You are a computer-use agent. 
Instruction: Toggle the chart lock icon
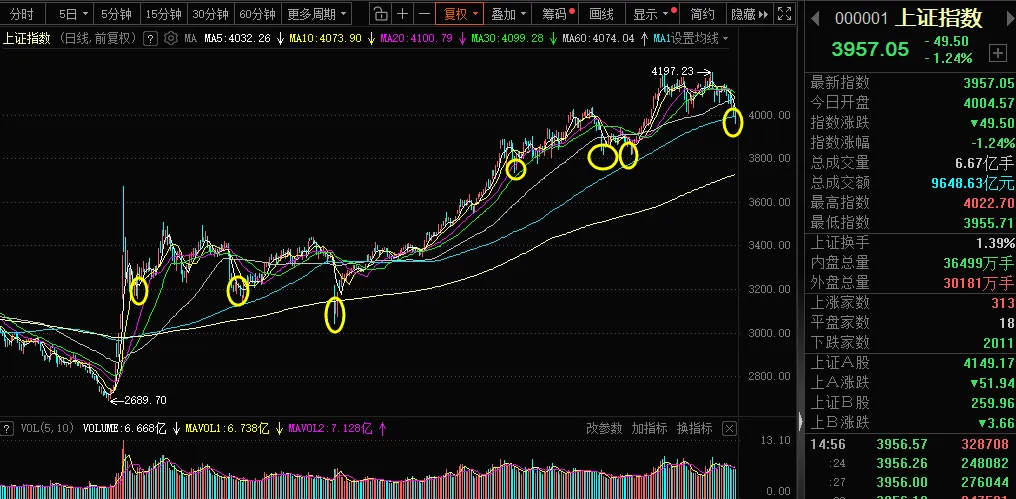click(x=382, y=14)
